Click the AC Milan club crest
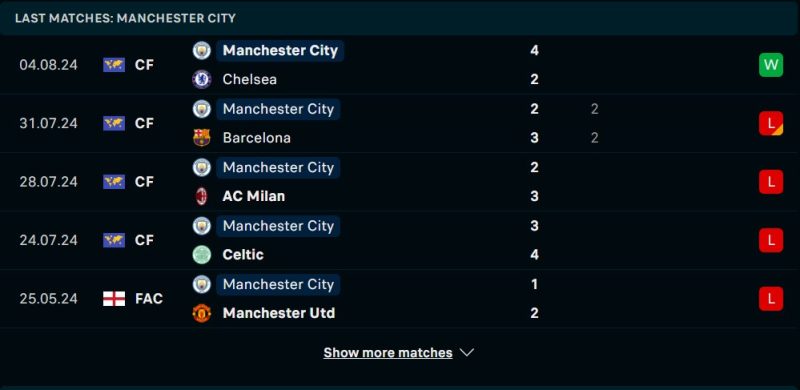 (x=202, y=196)
